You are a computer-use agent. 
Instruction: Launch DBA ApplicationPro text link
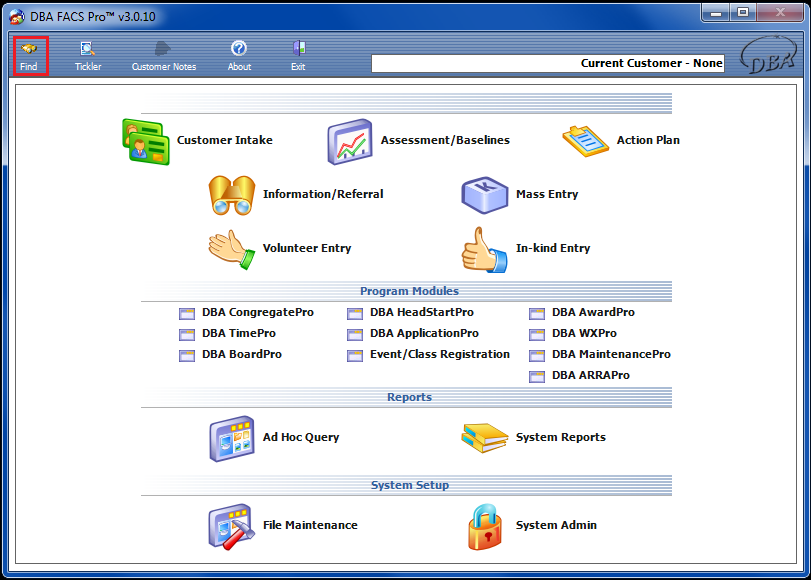point(424,333)
